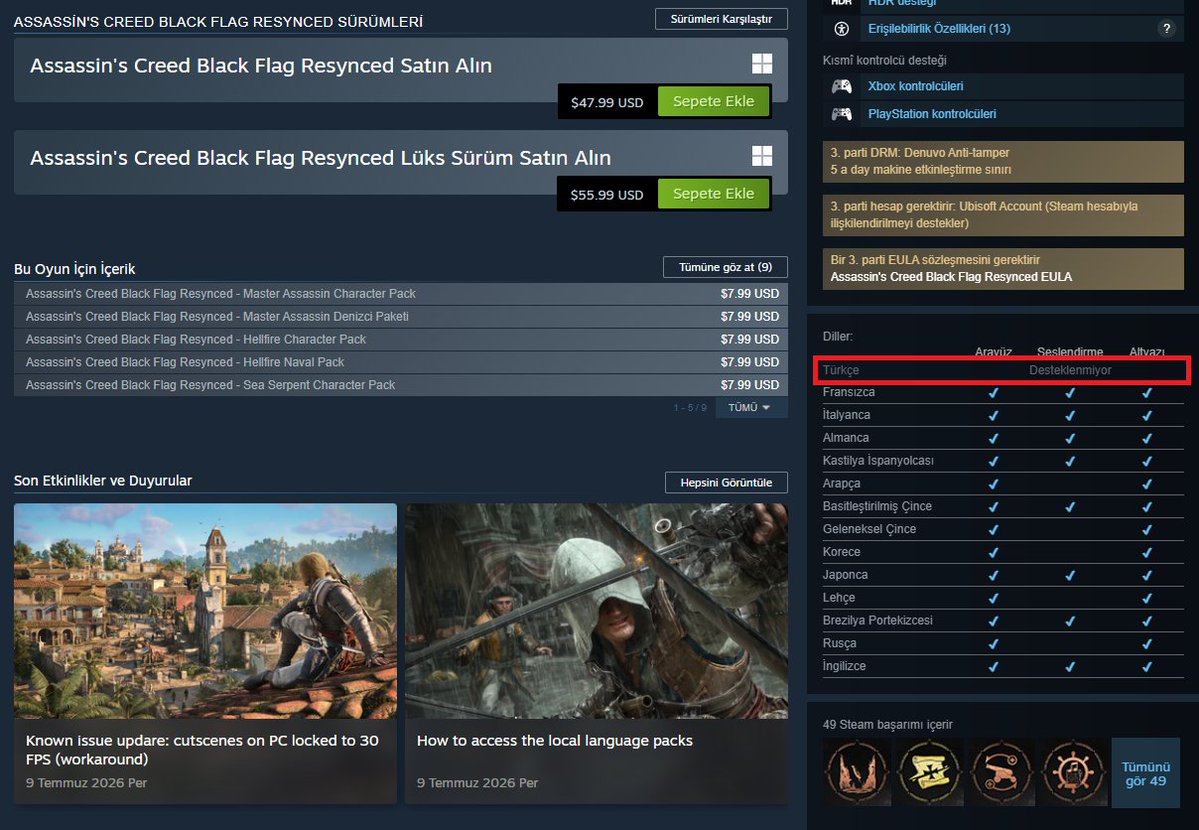1199x830 pixels.
Task: Open 'How to access the local language packs'
Action: tap(554, 740)
